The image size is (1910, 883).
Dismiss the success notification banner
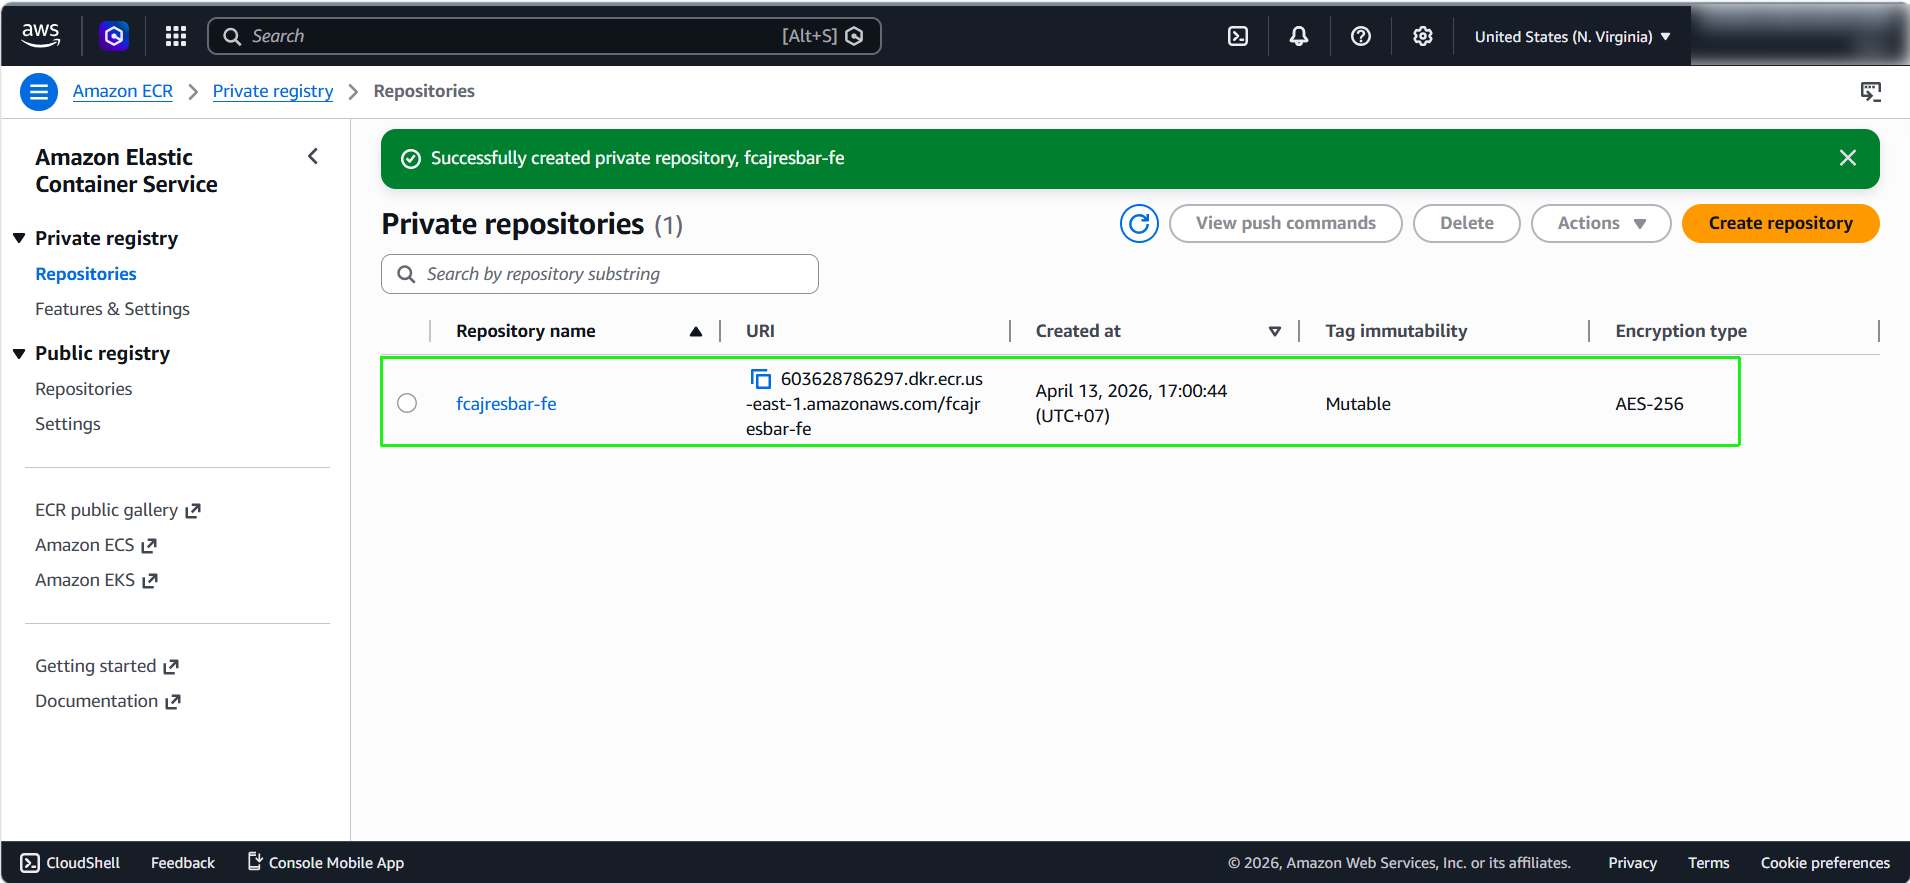(1848, 158)
